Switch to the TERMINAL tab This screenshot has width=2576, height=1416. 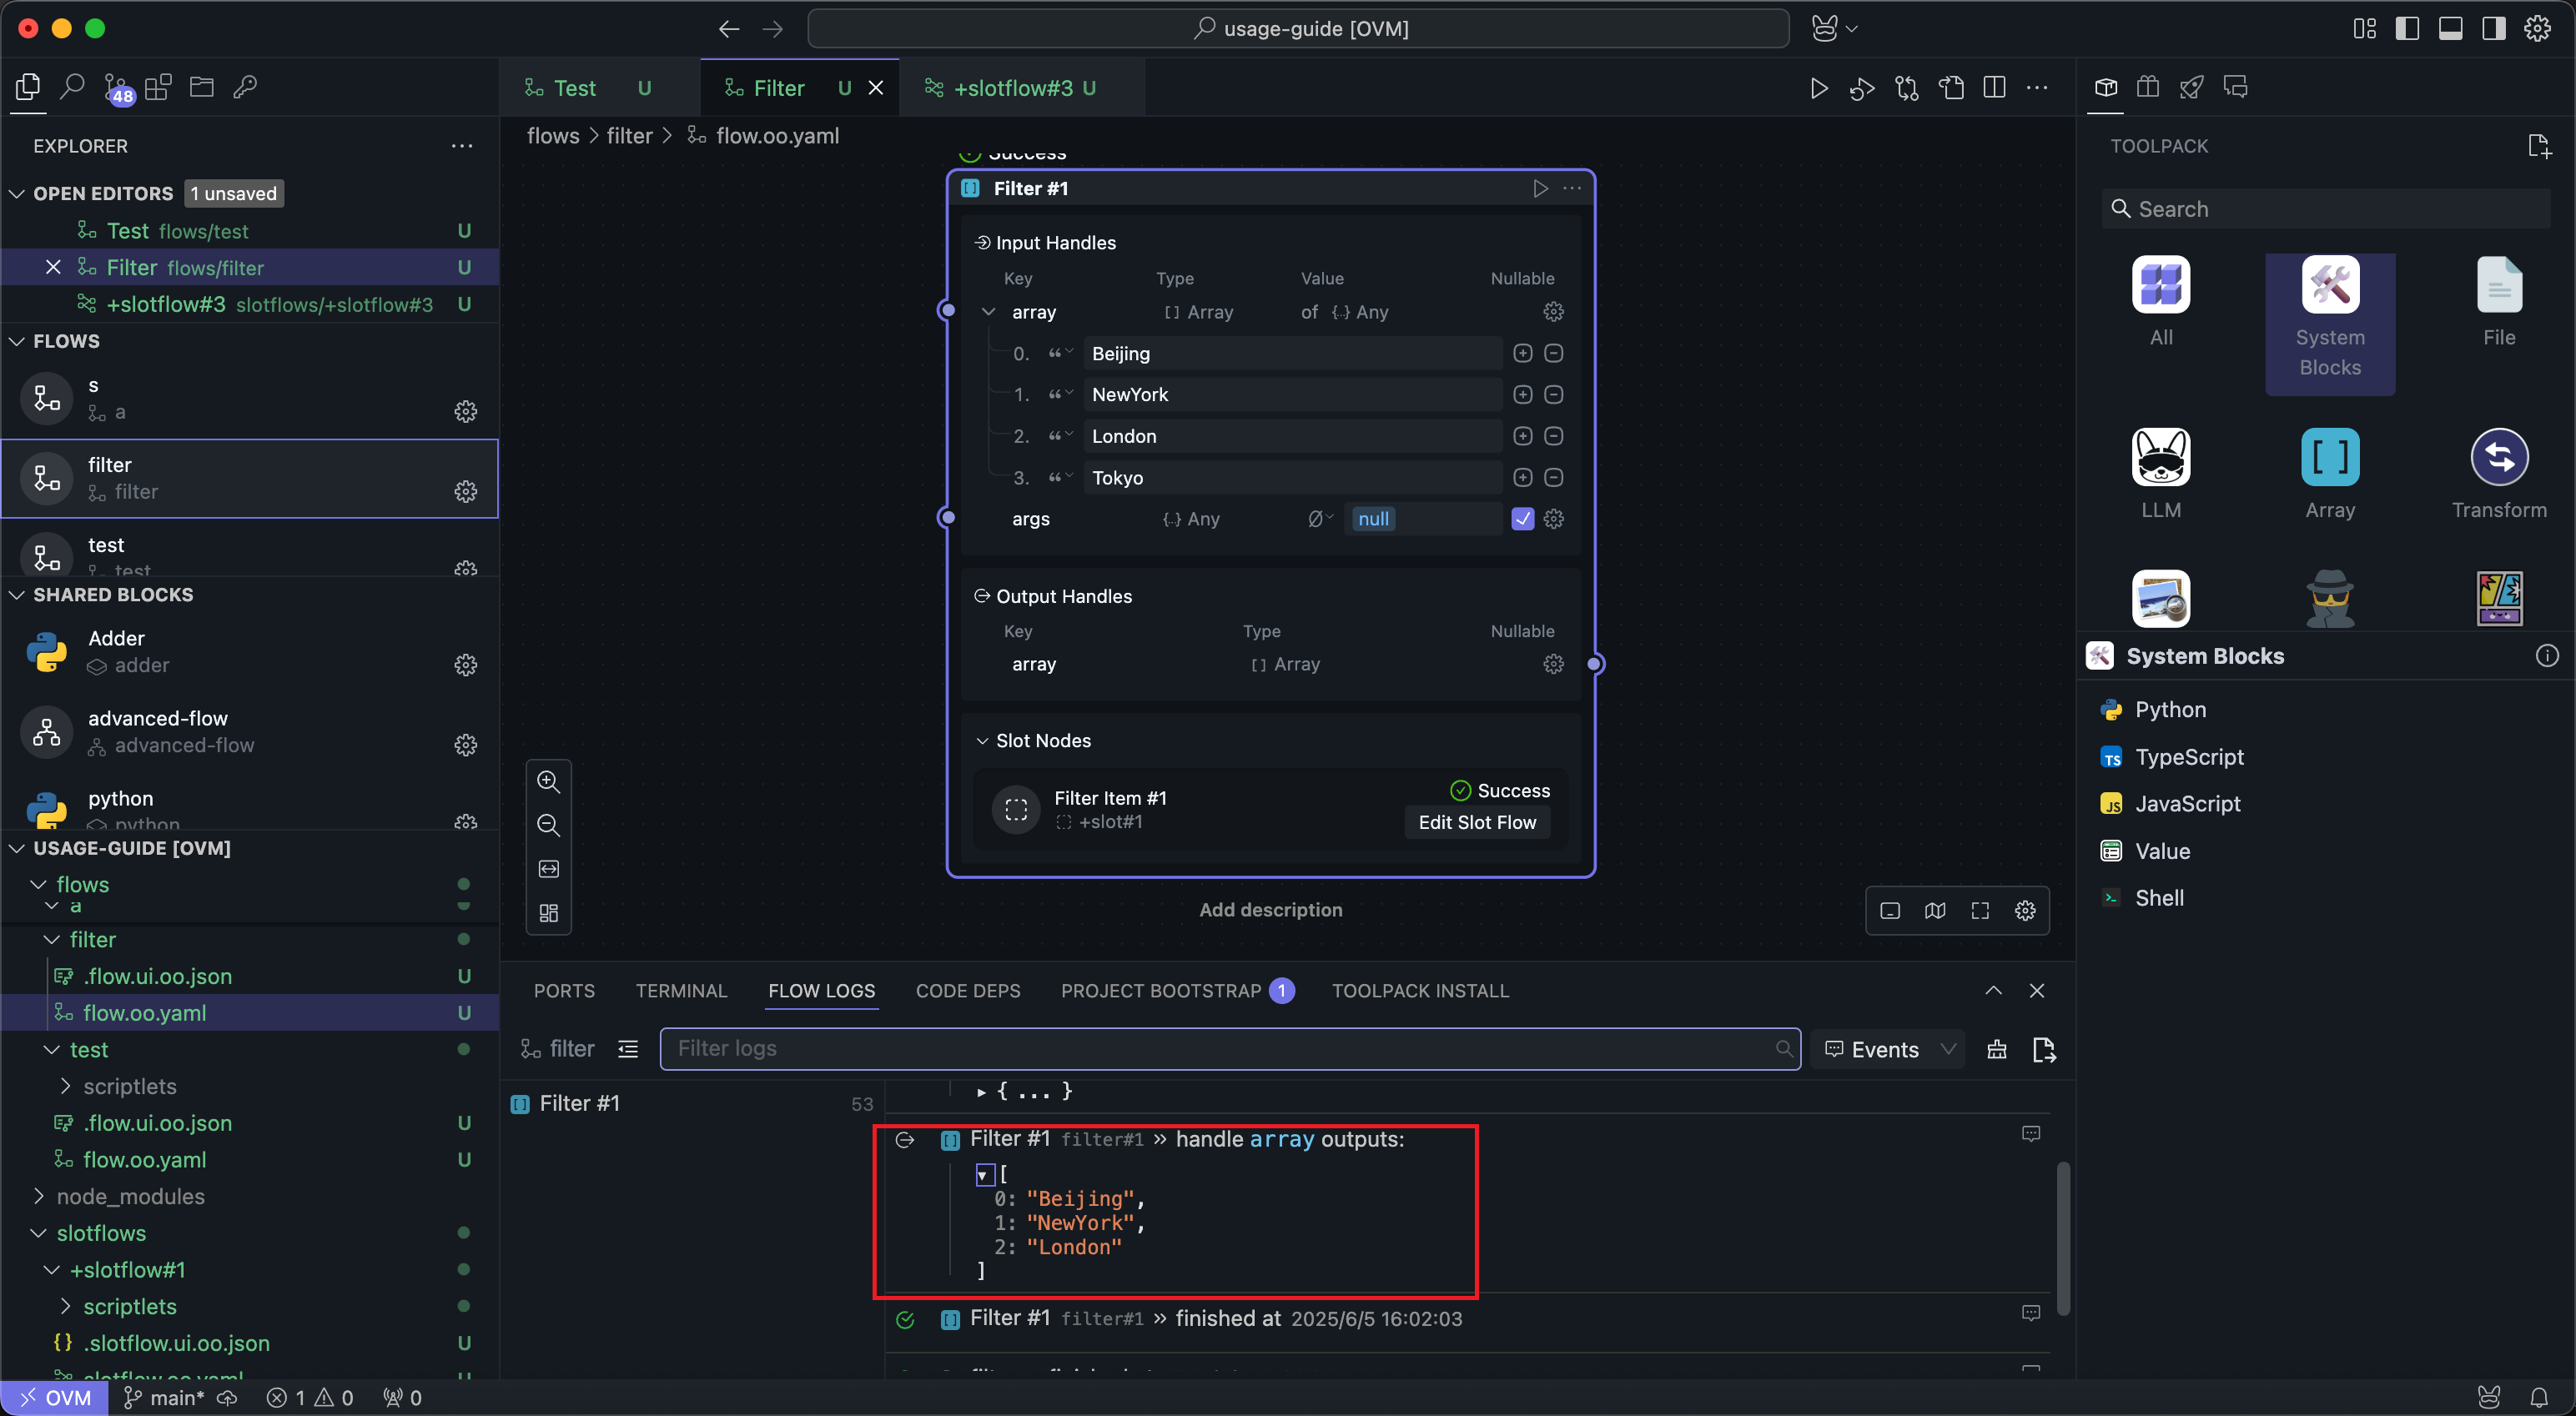coord(681,991)
